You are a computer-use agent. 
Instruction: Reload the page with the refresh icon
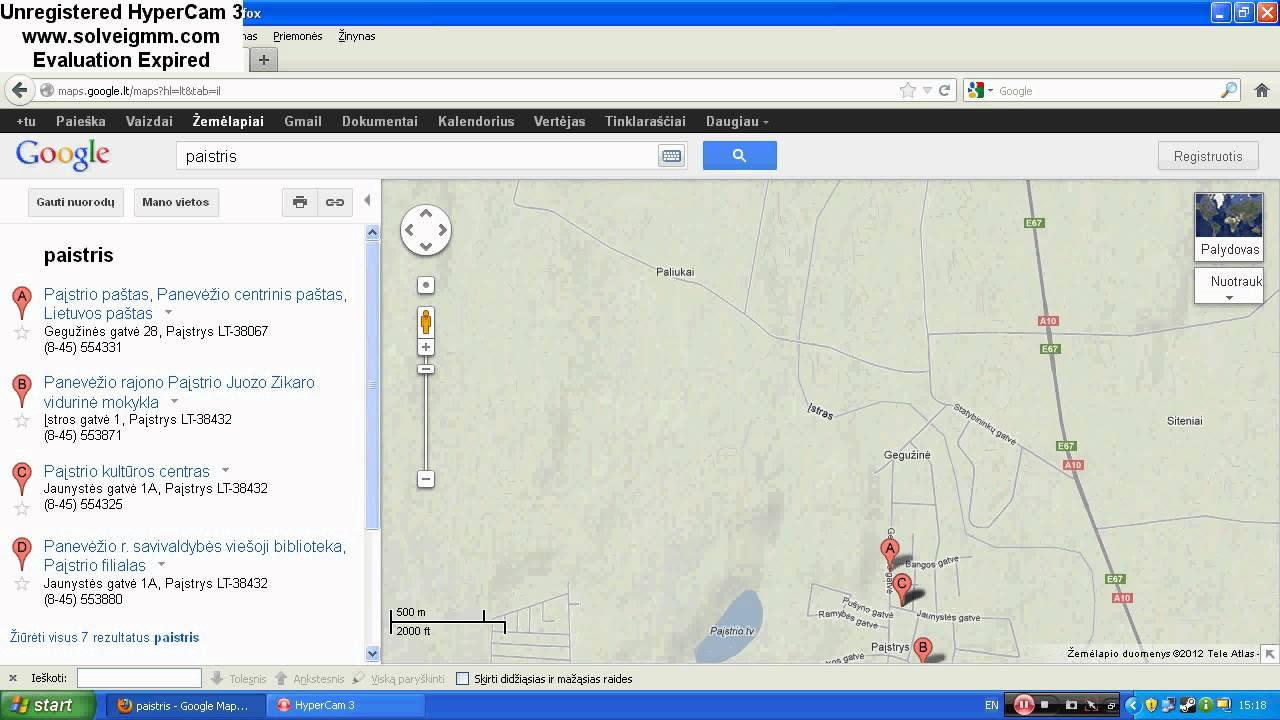click(944, 90)
